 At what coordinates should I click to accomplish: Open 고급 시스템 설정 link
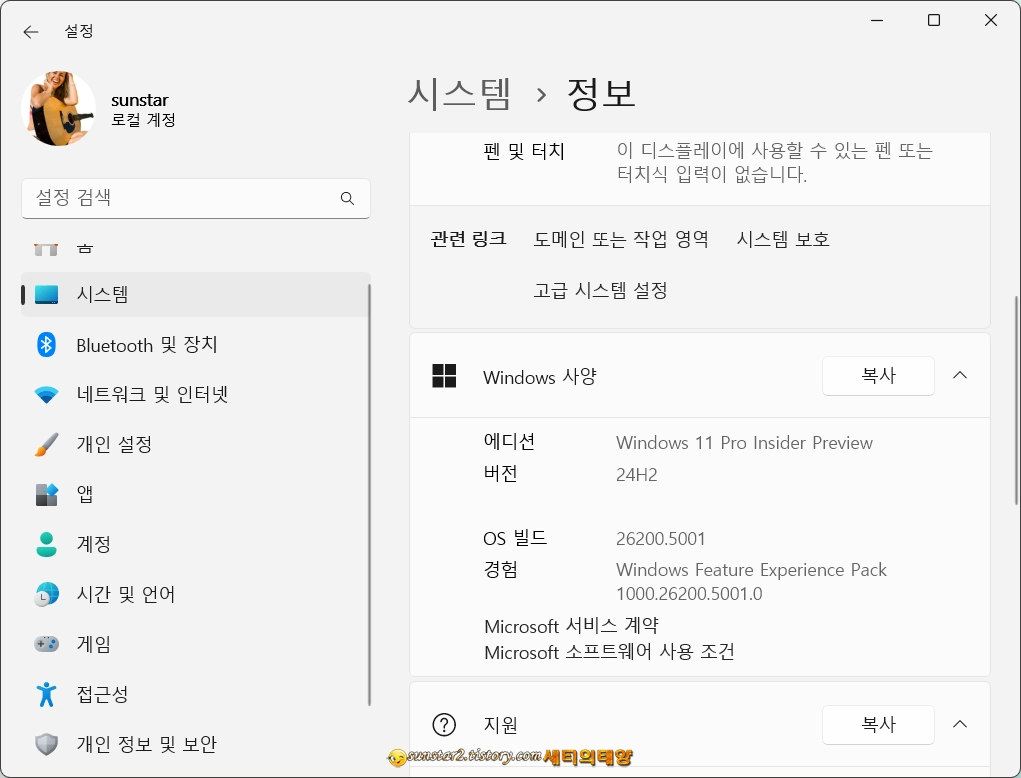coord(601,291)
